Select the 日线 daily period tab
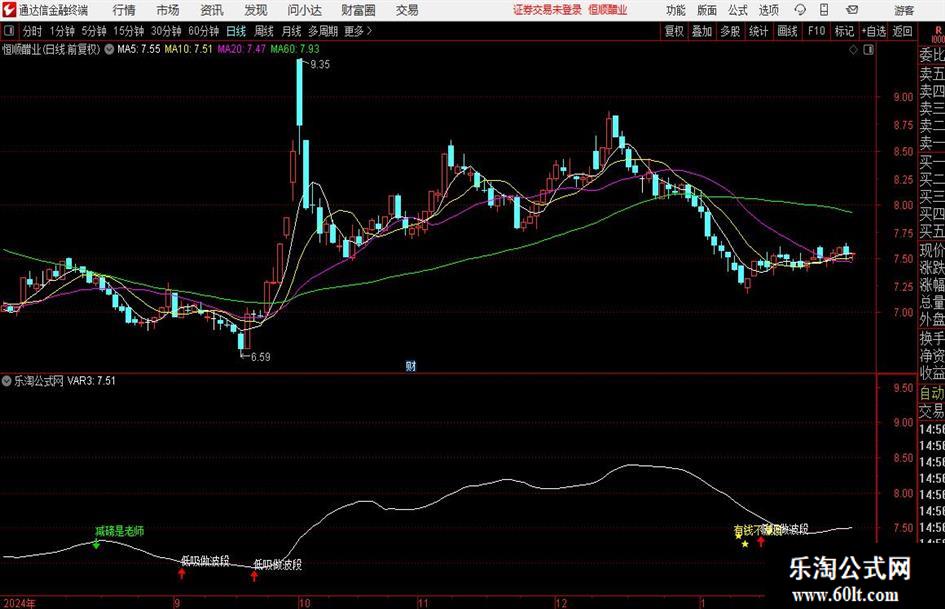Image resolution: width=945 pixels, height=609 pixels. [236, 31]
